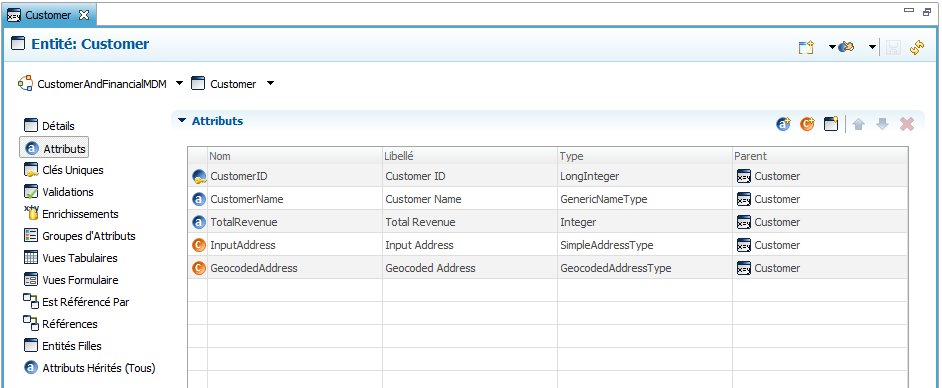Click the Groupes d'Attributs list icon
942x388 pixels.
31,235
